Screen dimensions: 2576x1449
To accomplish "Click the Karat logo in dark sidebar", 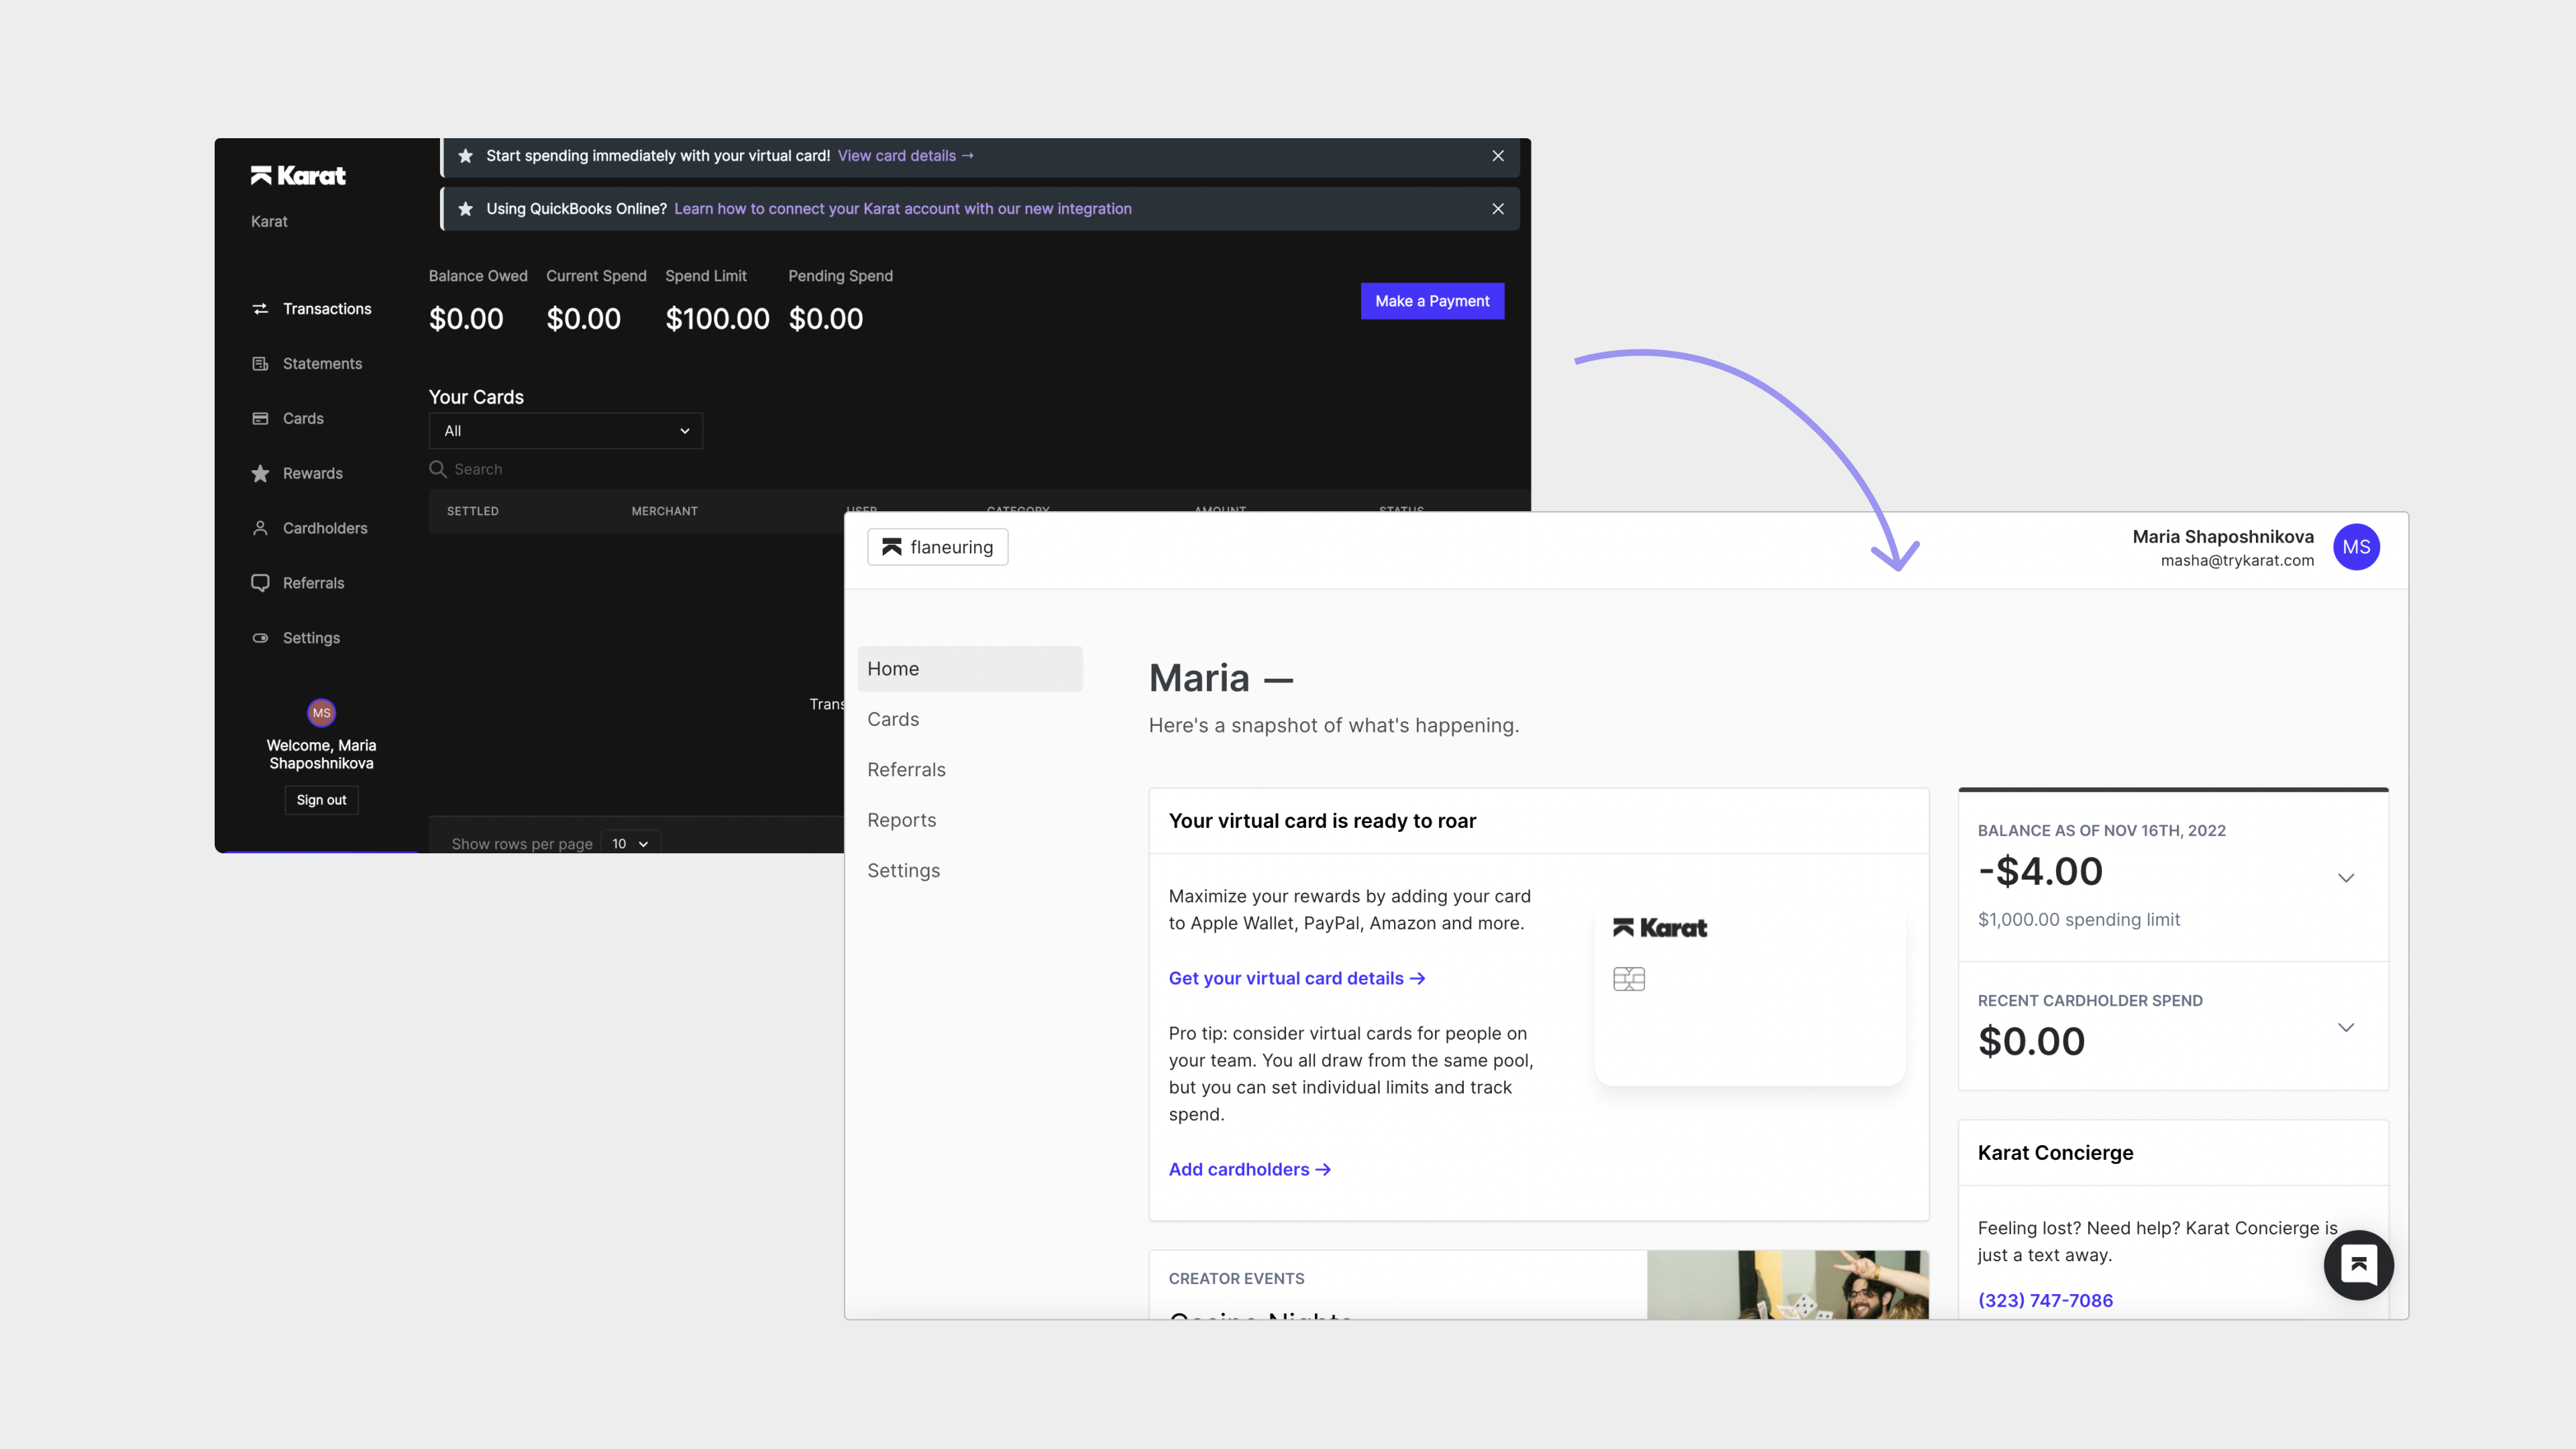I will [298, 176].
